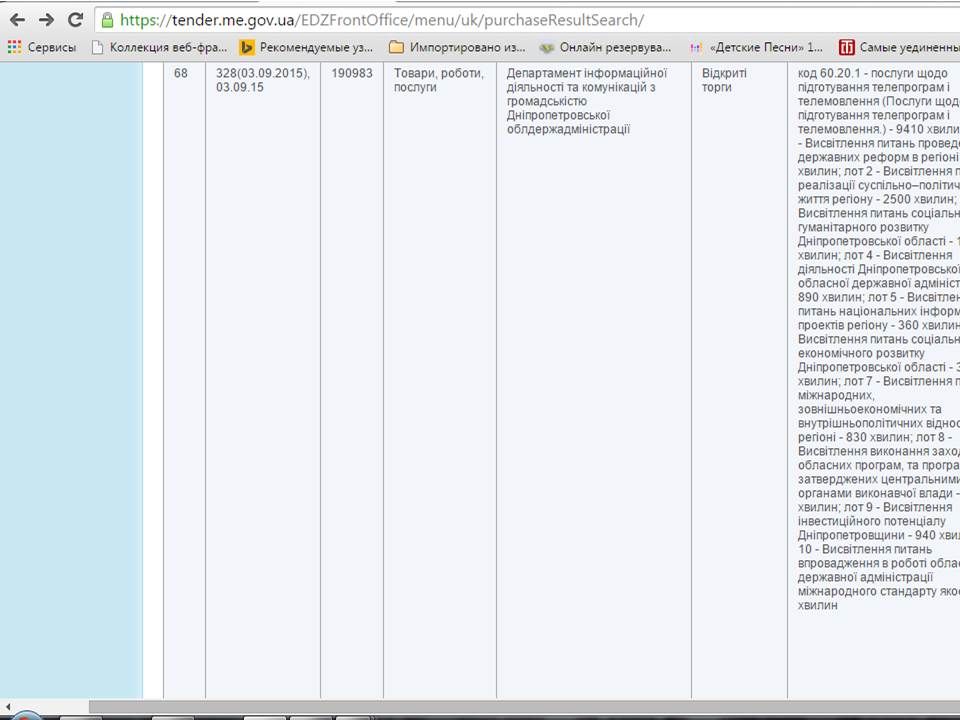Open the Сервисы apps shortcut

[x=42, y=47]
